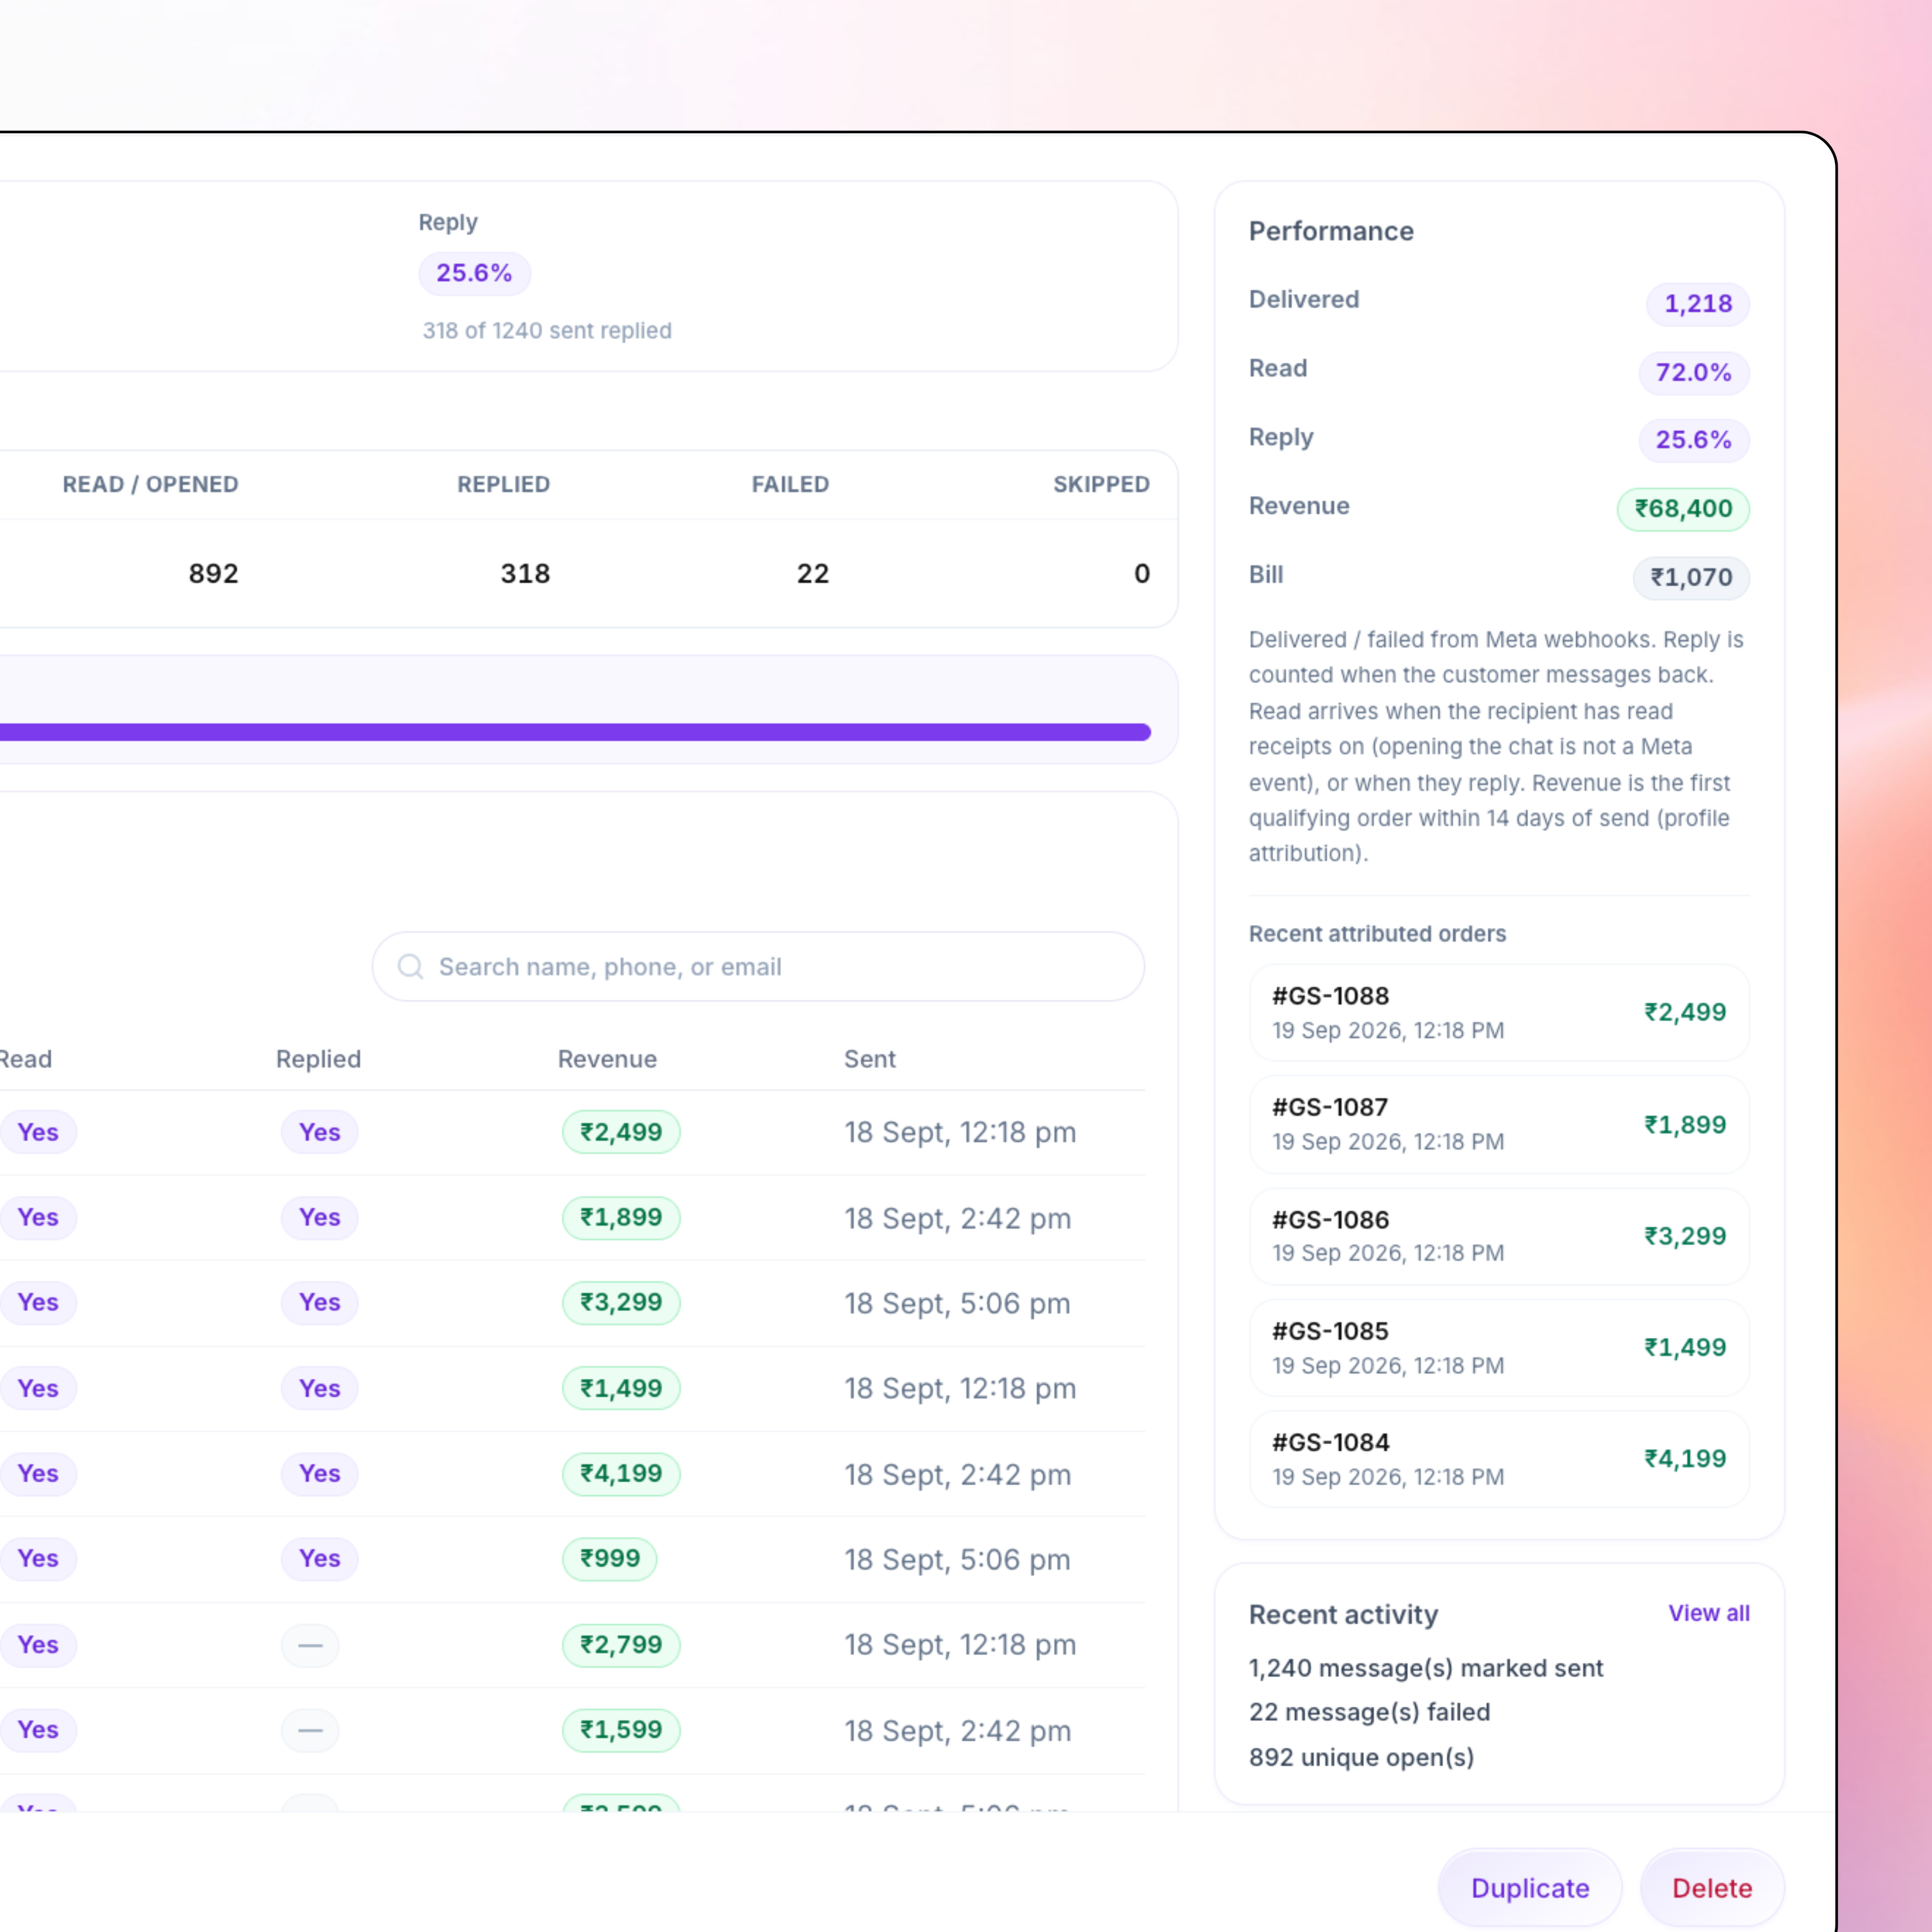Click the FAILED column header
Screen dimensions: 1932x1932
pos(790,484)
